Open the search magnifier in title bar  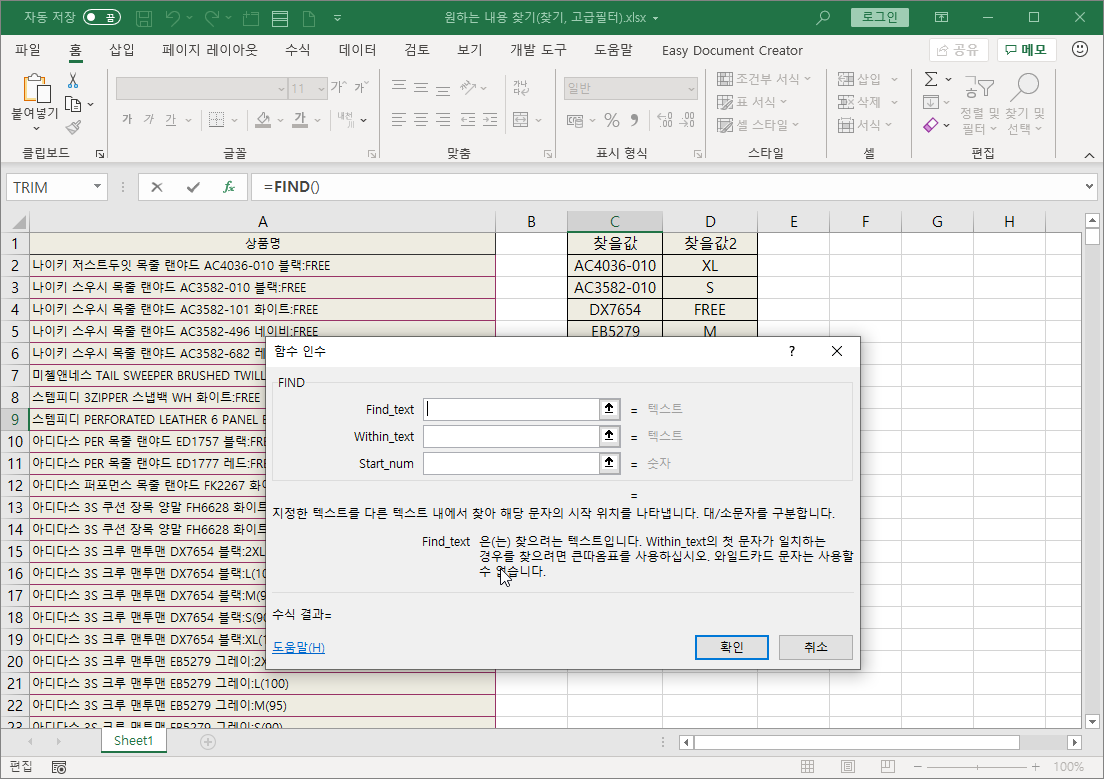coord(822,18)
